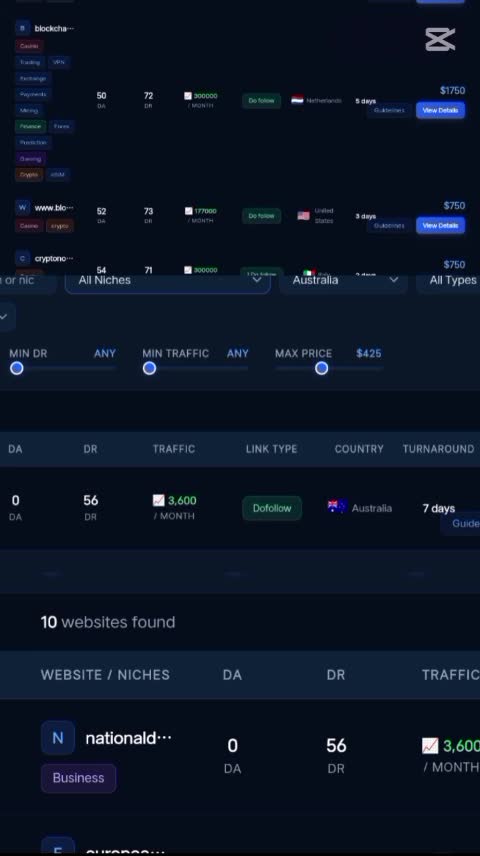
Task: Select the Business niche tag
Action: click(x=79, y=778)
